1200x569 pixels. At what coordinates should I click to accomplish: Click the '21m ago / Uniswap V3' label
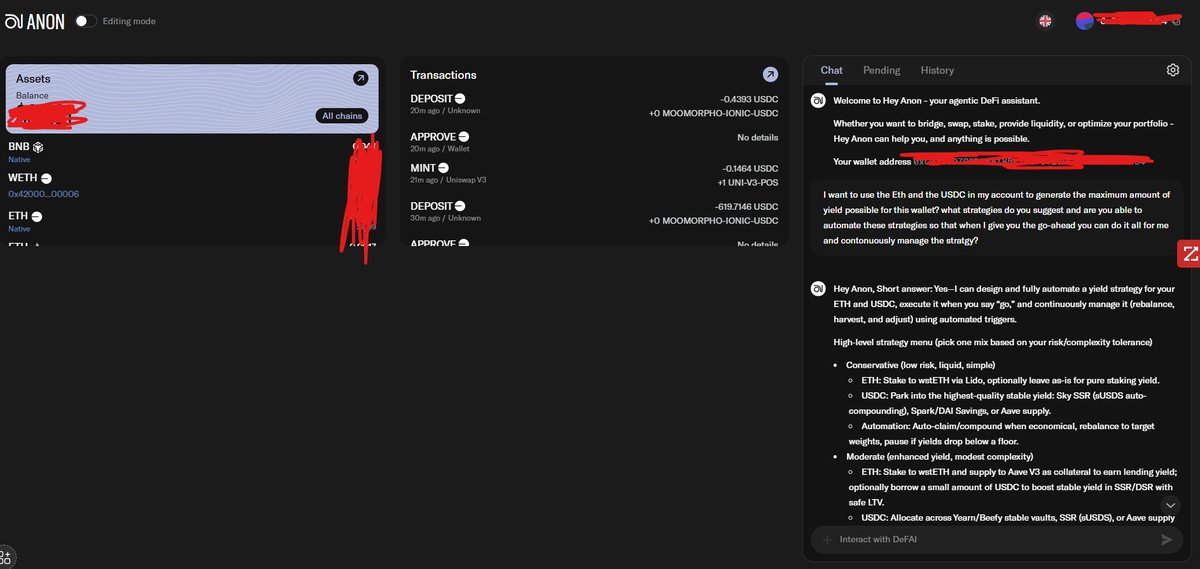449,182
